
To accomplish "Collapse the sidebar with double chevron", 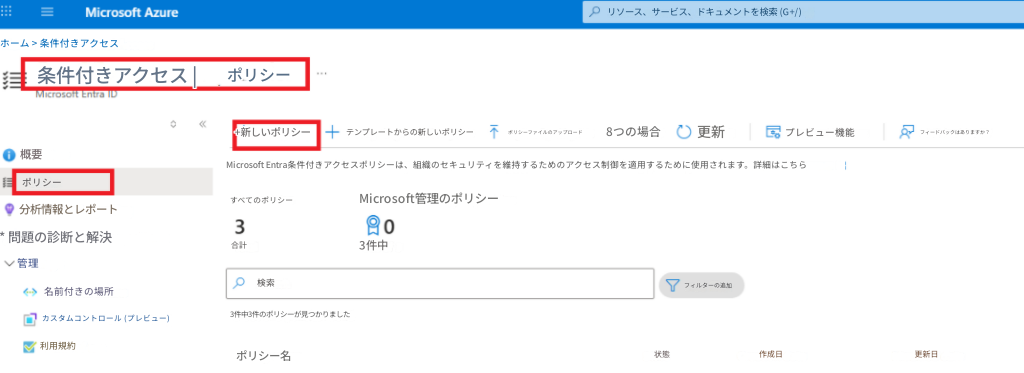I will [202, 124].
